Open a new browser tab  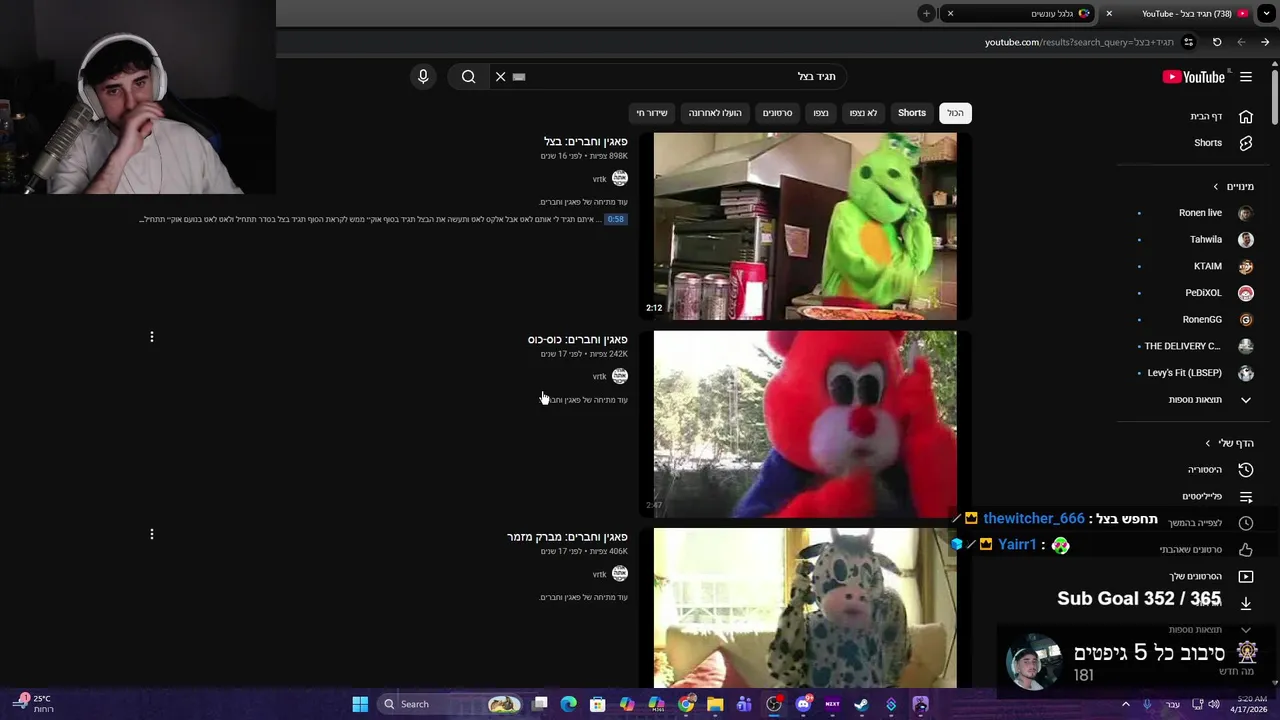926,13
